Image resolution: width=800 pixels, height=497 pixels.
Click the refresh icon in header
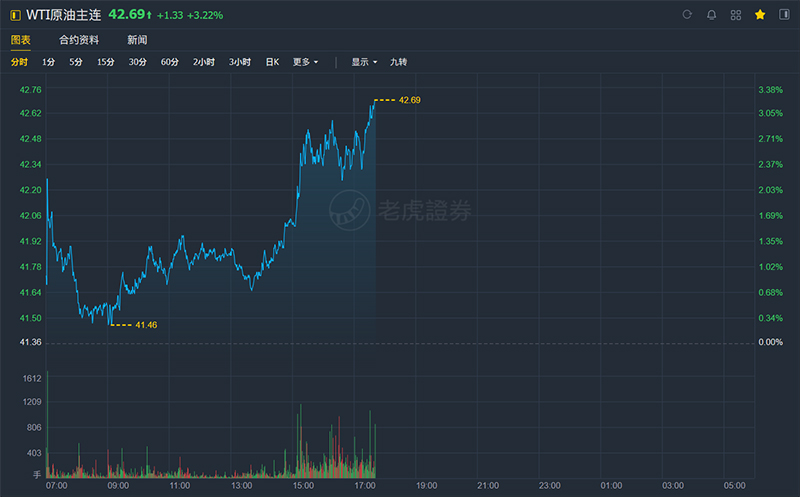coord(687,15)
